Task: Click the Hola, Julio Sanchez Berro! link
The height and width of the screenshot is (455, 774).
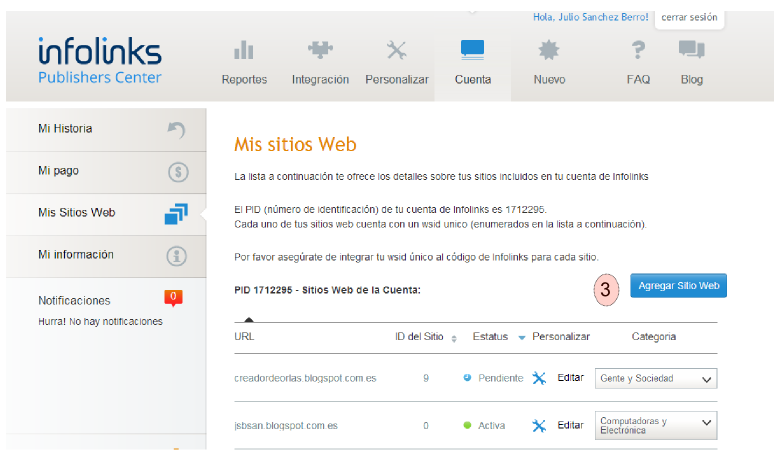Action: coord(590,17)
